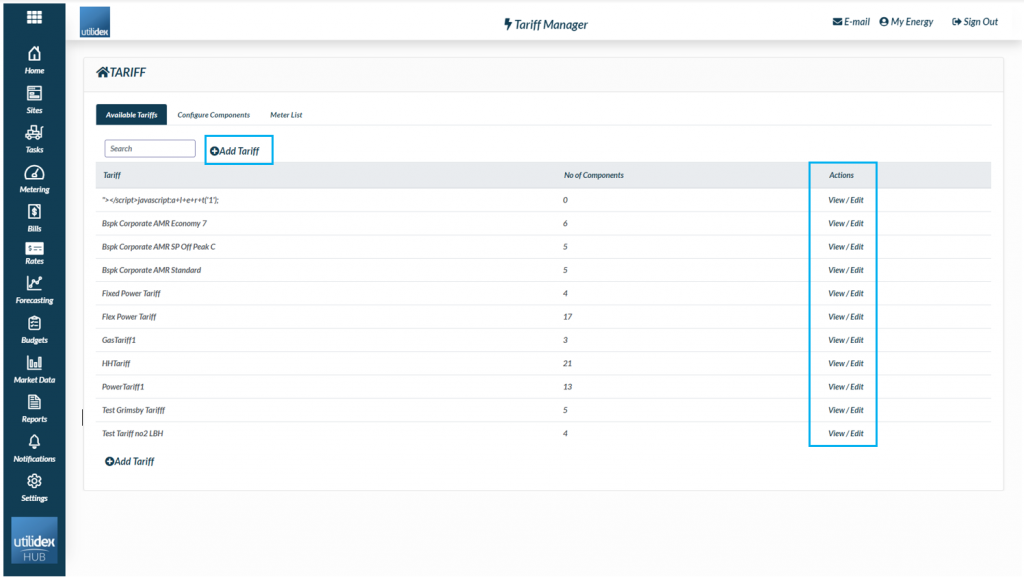This screenshot has height=577, width=1024.
Task: Click View / Edit for Flex Power Tariff
Action: pyautogui.click(x=845, y=317)
